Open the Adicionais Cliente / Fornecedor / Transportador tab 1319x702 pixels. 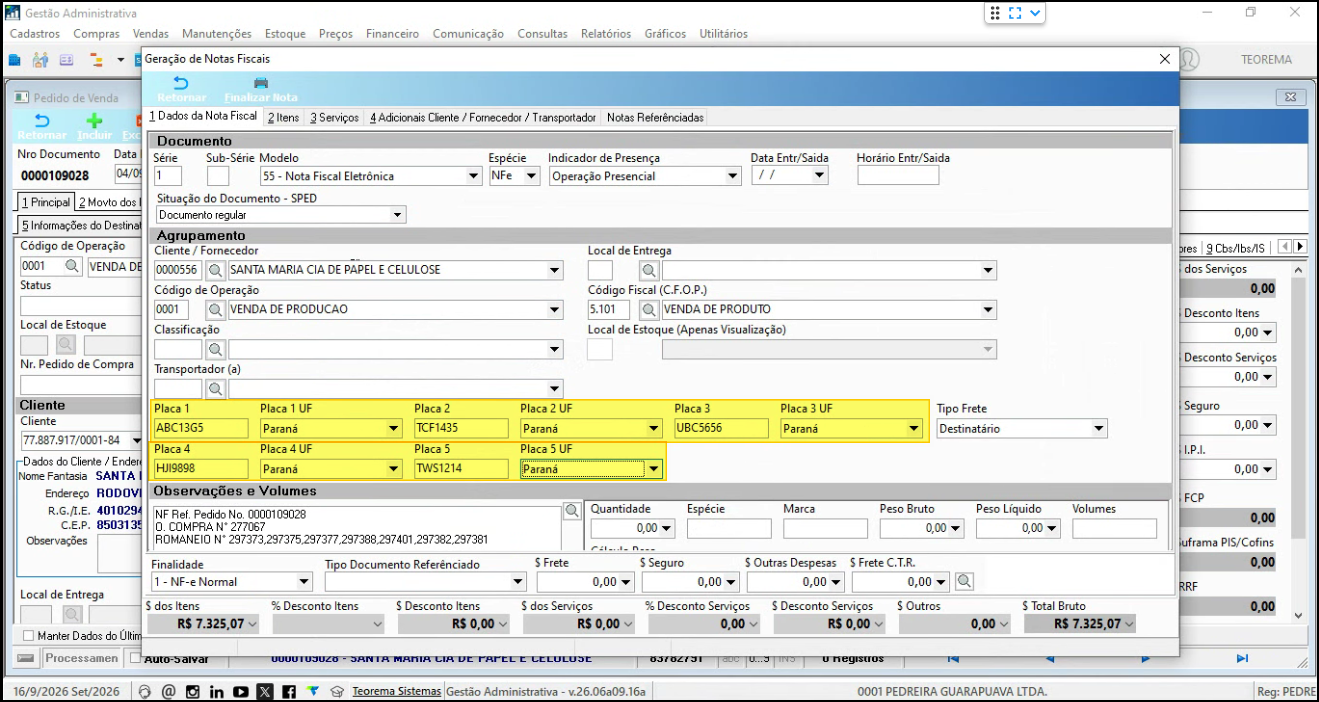[483, 117]
